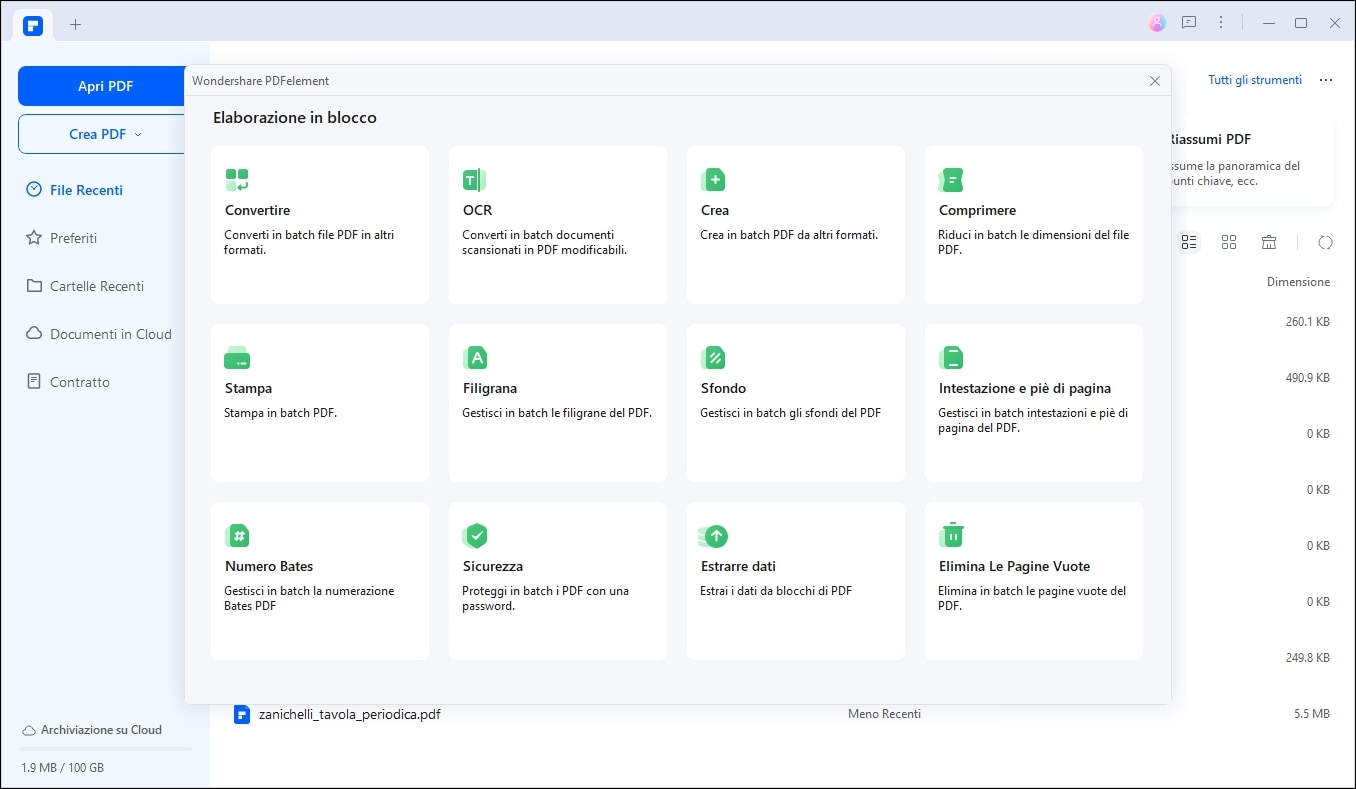
Task: Click the cloud storage icon
Action: coord(29,730)
